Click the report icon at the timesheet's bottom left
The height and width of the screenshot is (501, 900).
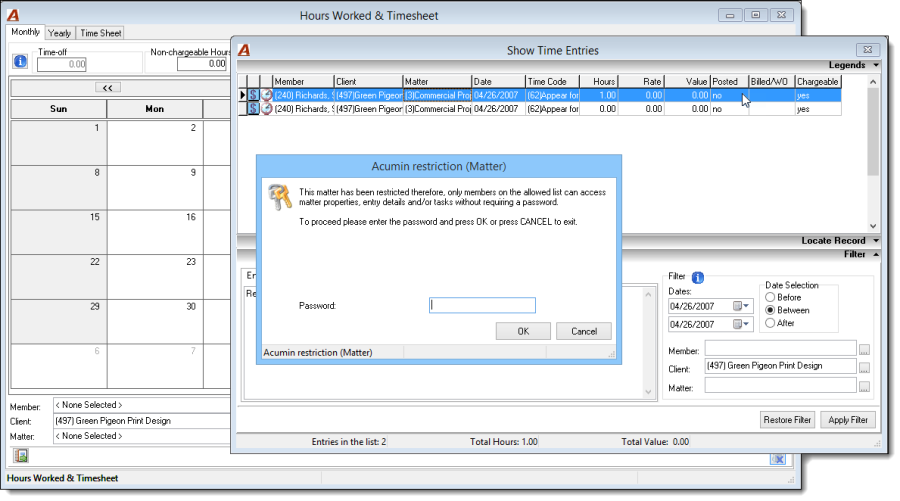tap(21, 456)
